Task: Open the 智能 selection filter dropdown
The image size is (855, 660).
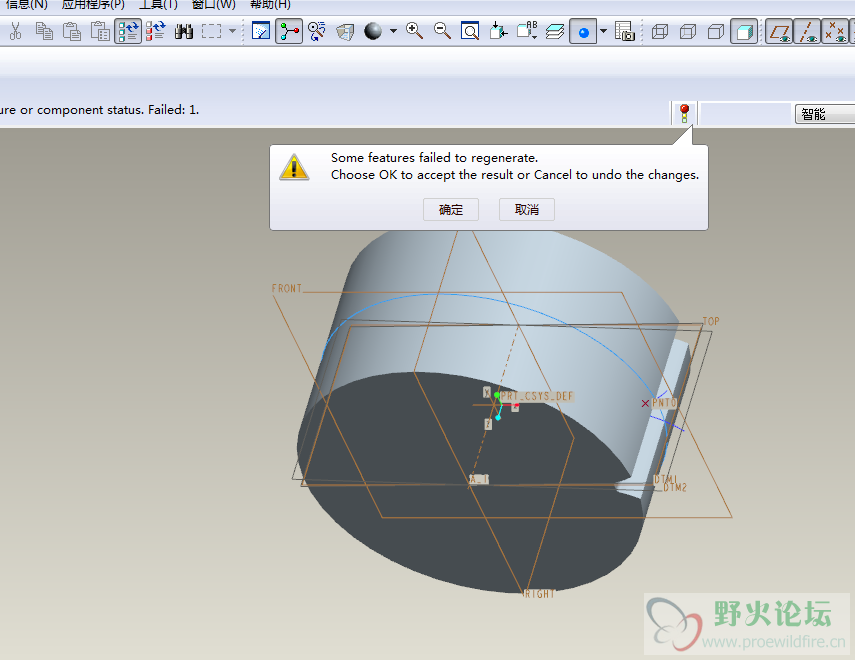Action: pos(825,114)
